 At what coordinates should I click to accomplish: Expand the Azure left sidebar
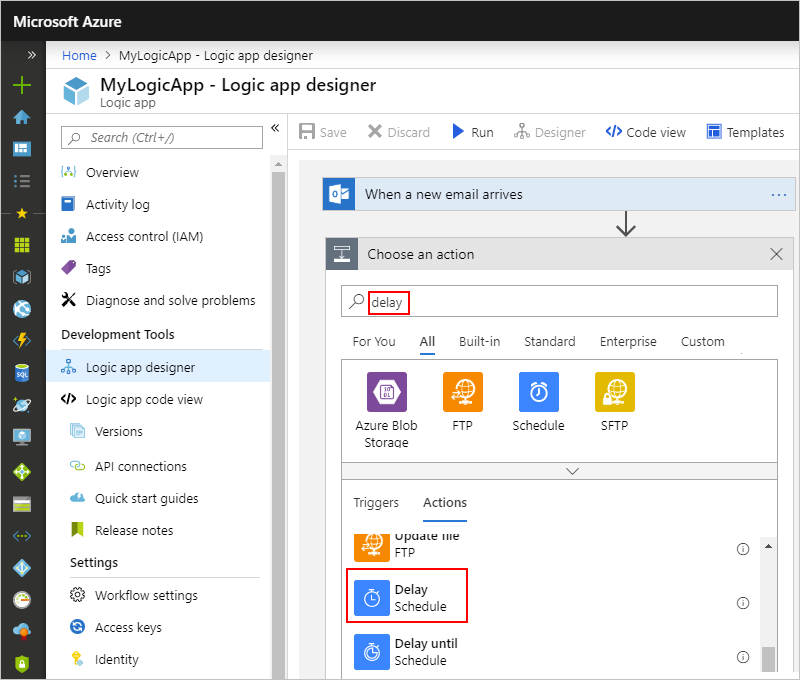pyautogui.click(x=31, y=55)
